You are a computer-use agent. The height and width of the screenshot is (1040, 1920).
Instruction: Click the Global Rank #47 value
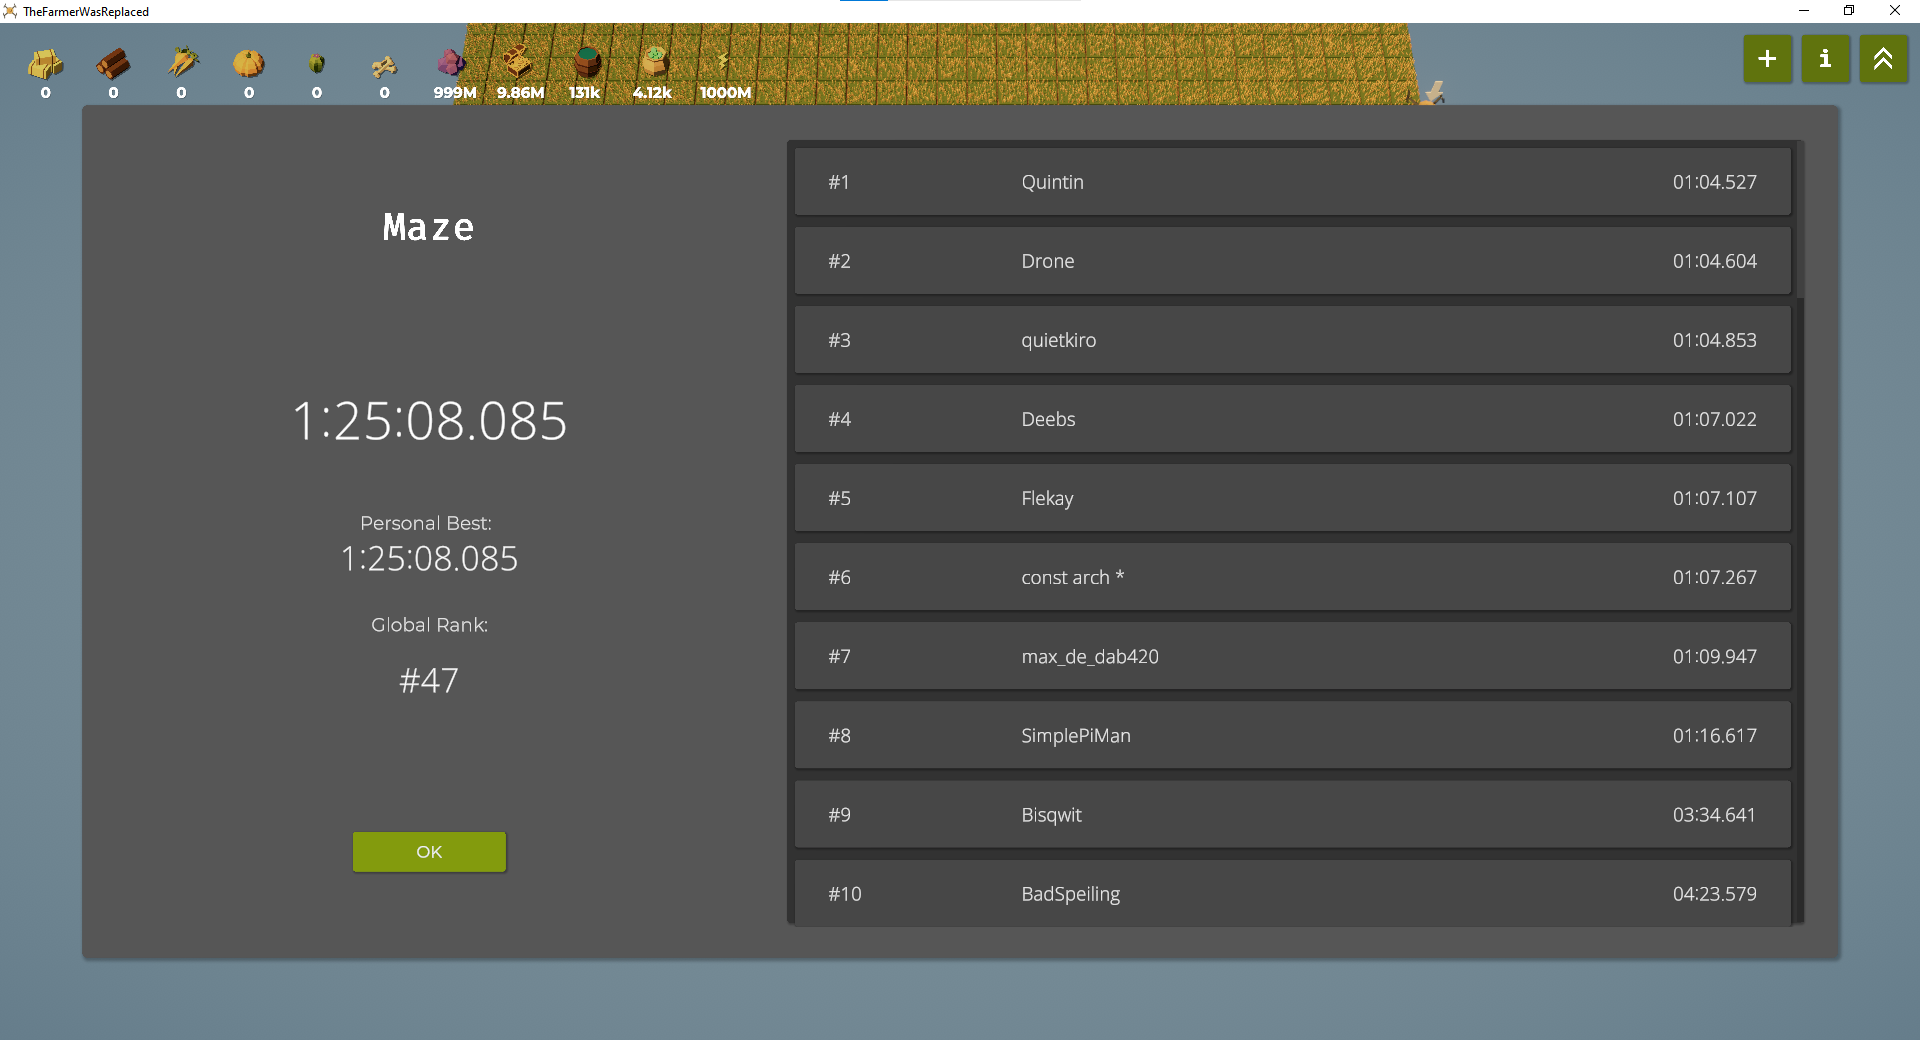coord(429,681)
